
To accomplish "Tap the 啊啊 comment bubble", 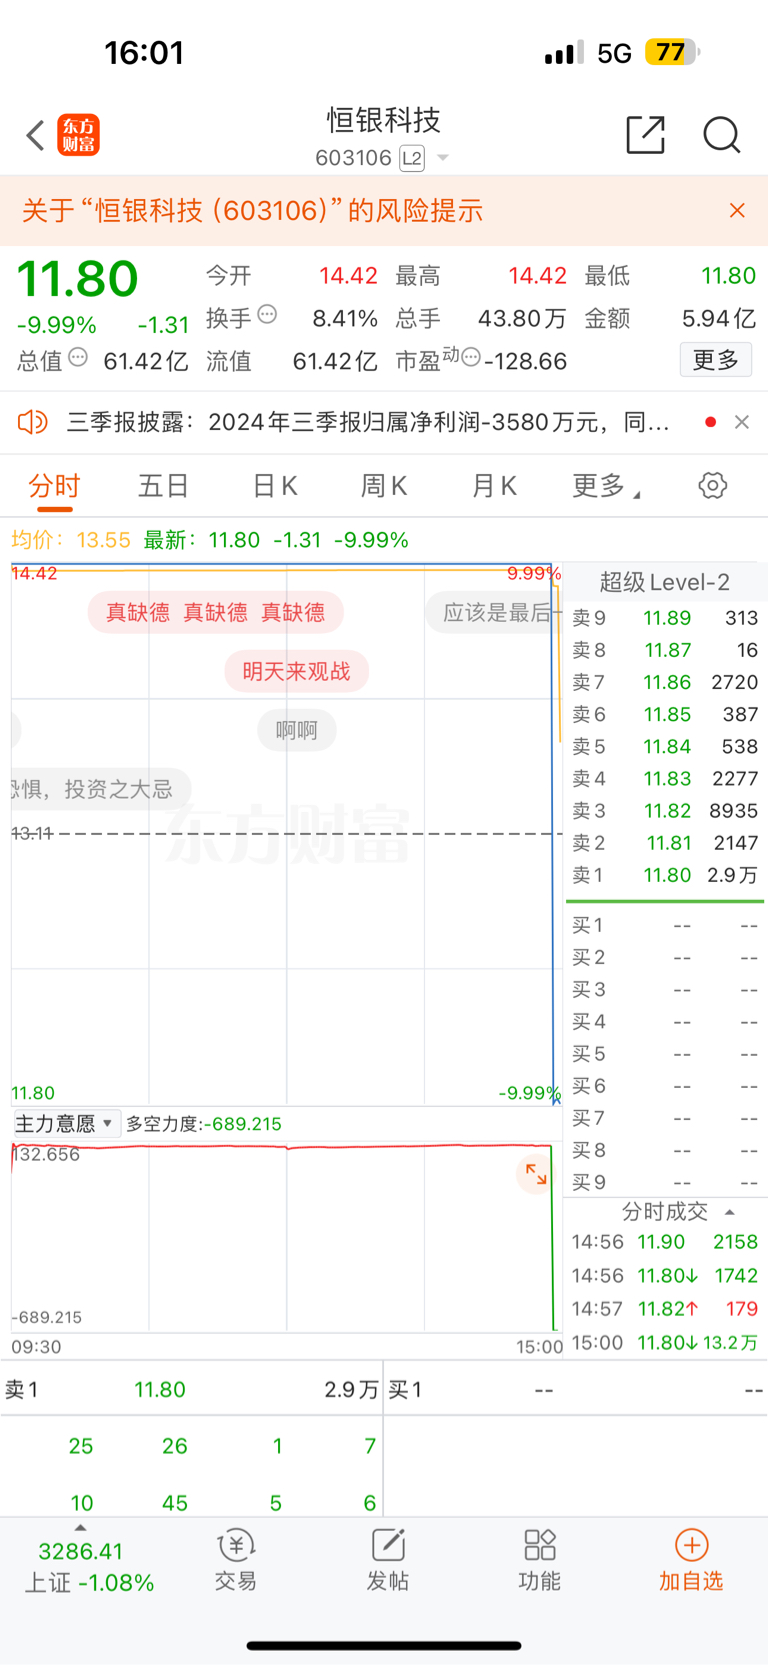I will point(297,730).
